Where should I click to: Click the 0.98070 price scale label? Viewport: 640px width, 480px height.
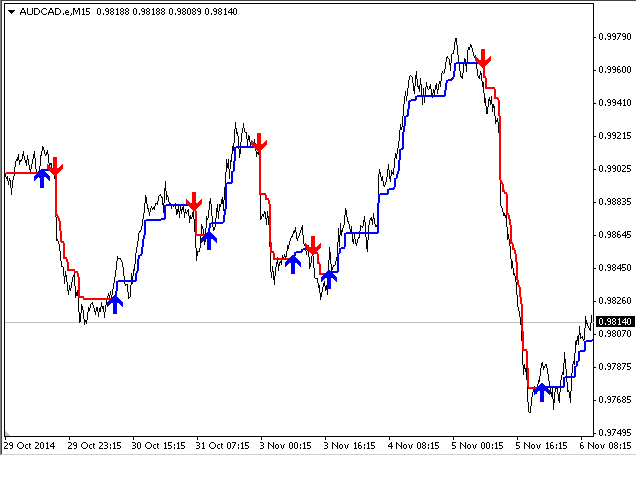click(x=615, y=334)
